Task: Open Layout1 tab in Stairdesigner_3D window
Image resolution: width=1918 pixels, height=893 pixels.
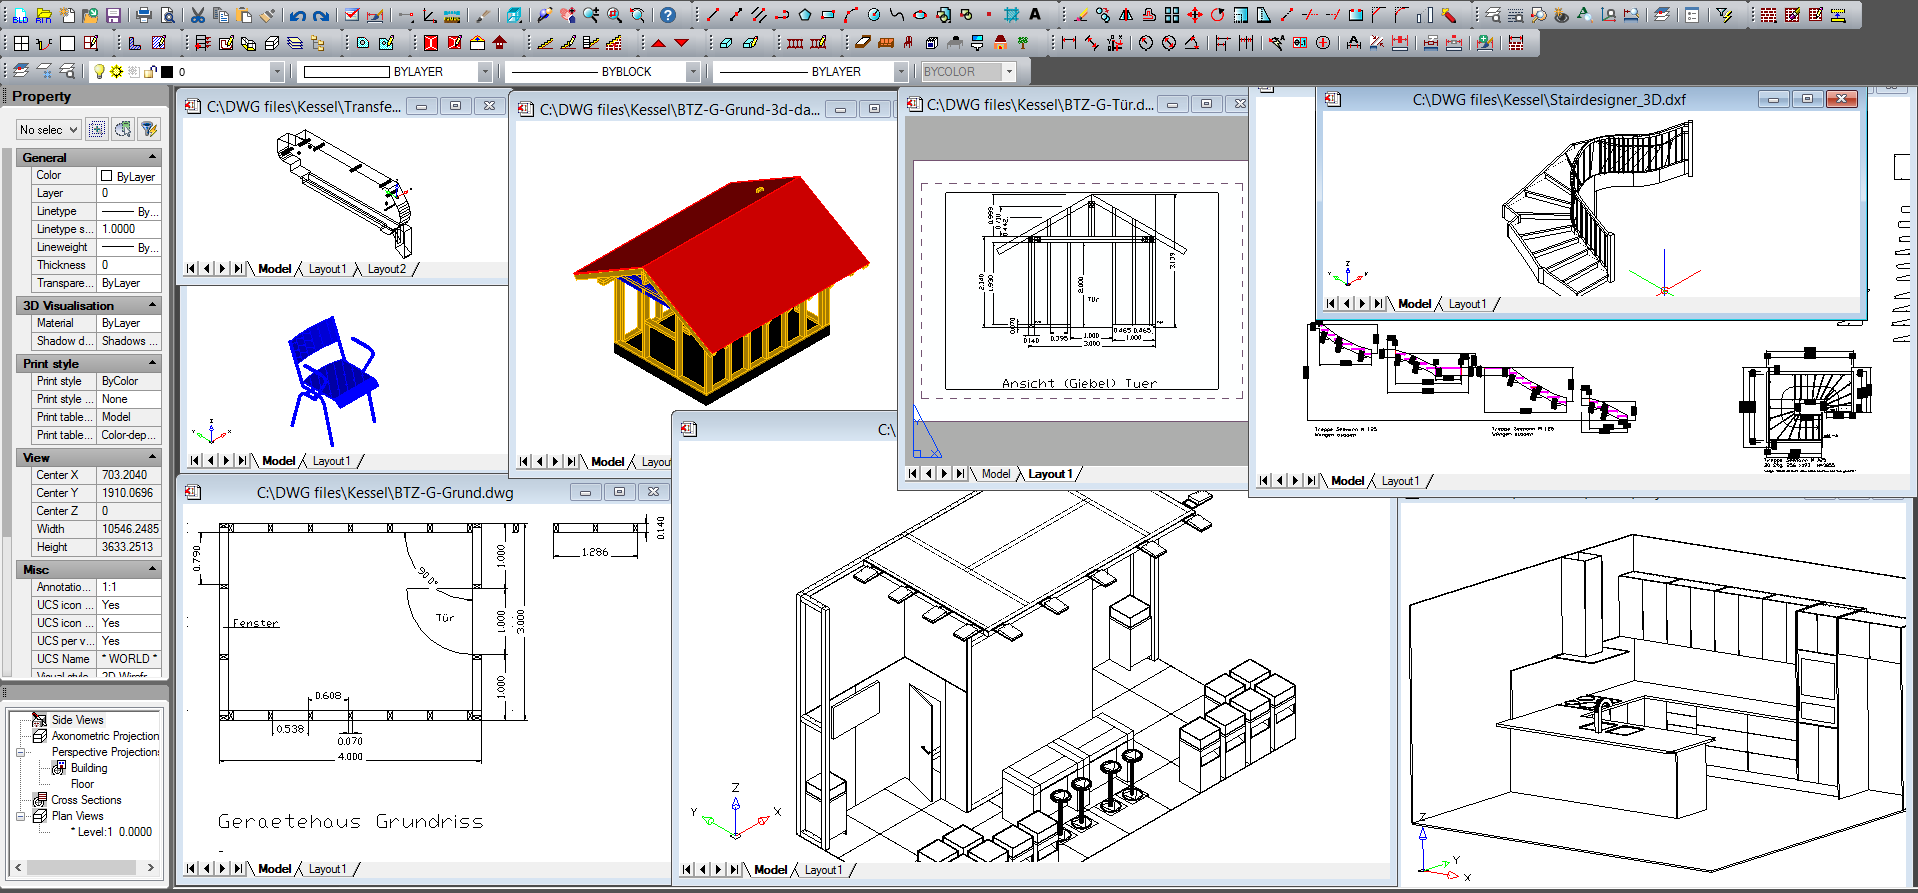Action: (x=1467, y=304)
